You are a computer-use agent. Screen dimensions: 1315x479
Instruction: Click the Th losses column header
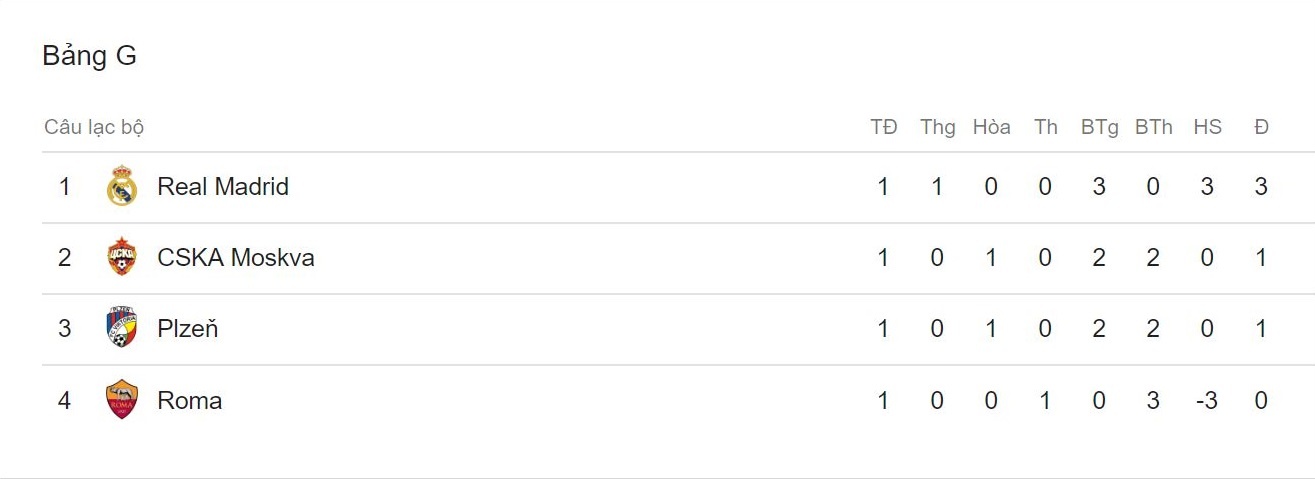(x=1045, y=127)
